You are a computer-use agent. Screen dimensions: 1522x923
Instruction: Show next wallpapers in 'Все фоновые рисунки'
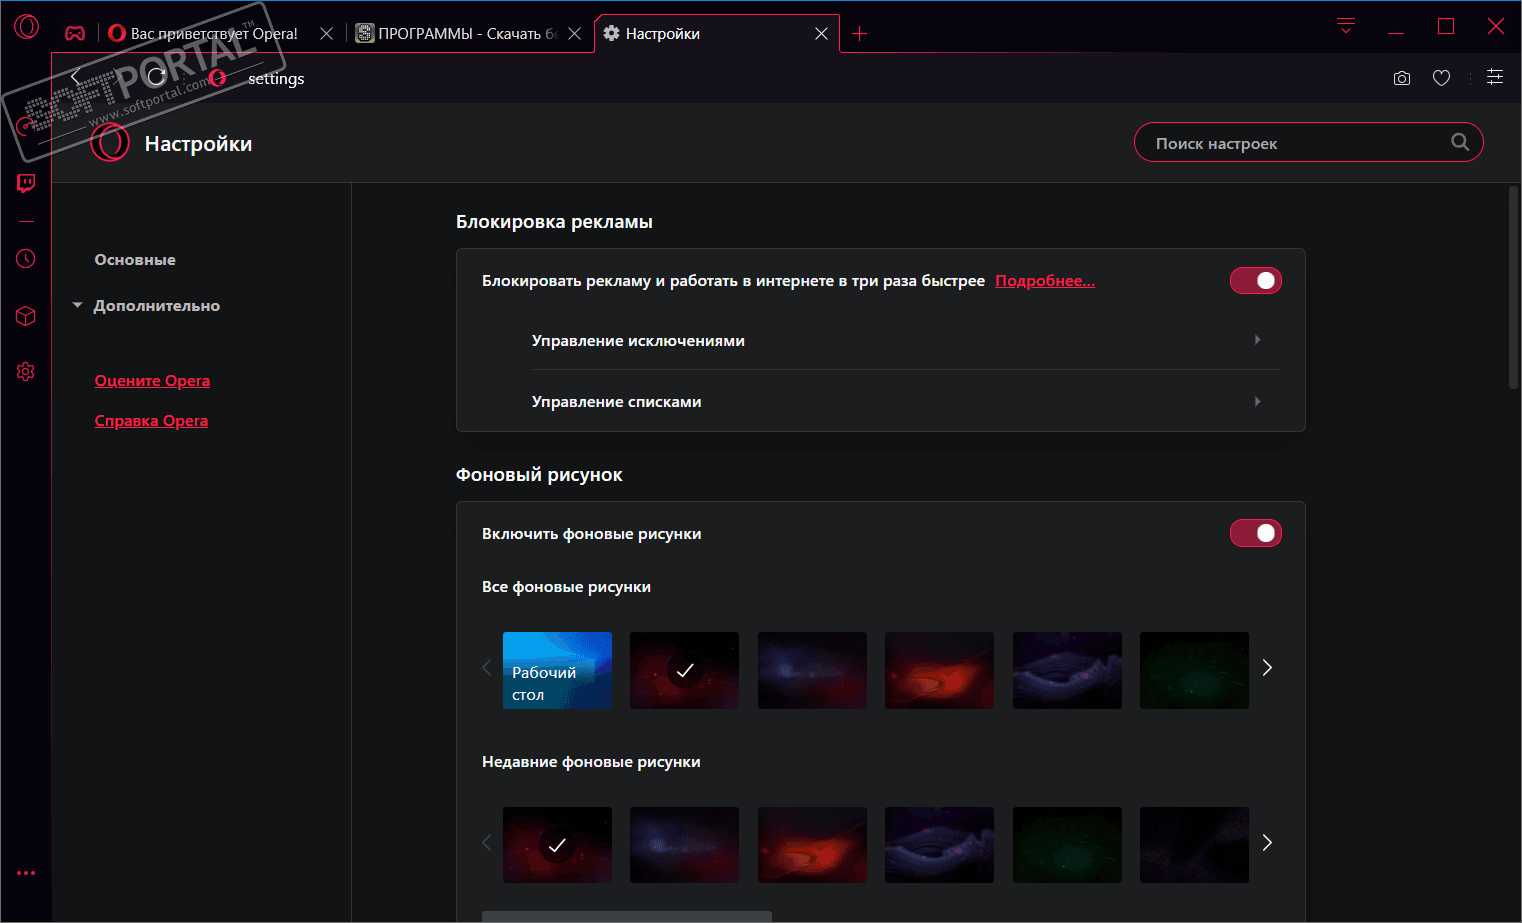(x=1267, y=668)
